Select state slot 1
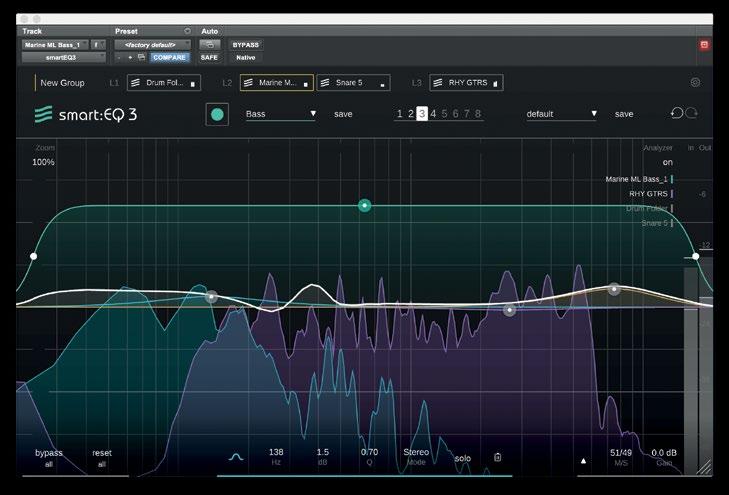The height and width of the screenshot is (495, 729). pyautogui.click(x=399, y=114)
